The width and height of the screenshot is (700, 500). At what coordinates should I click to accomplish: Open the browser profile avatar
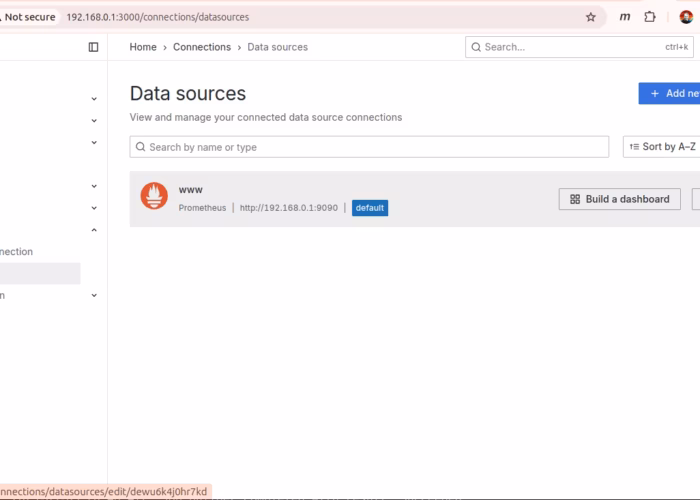tap(686, 17)
